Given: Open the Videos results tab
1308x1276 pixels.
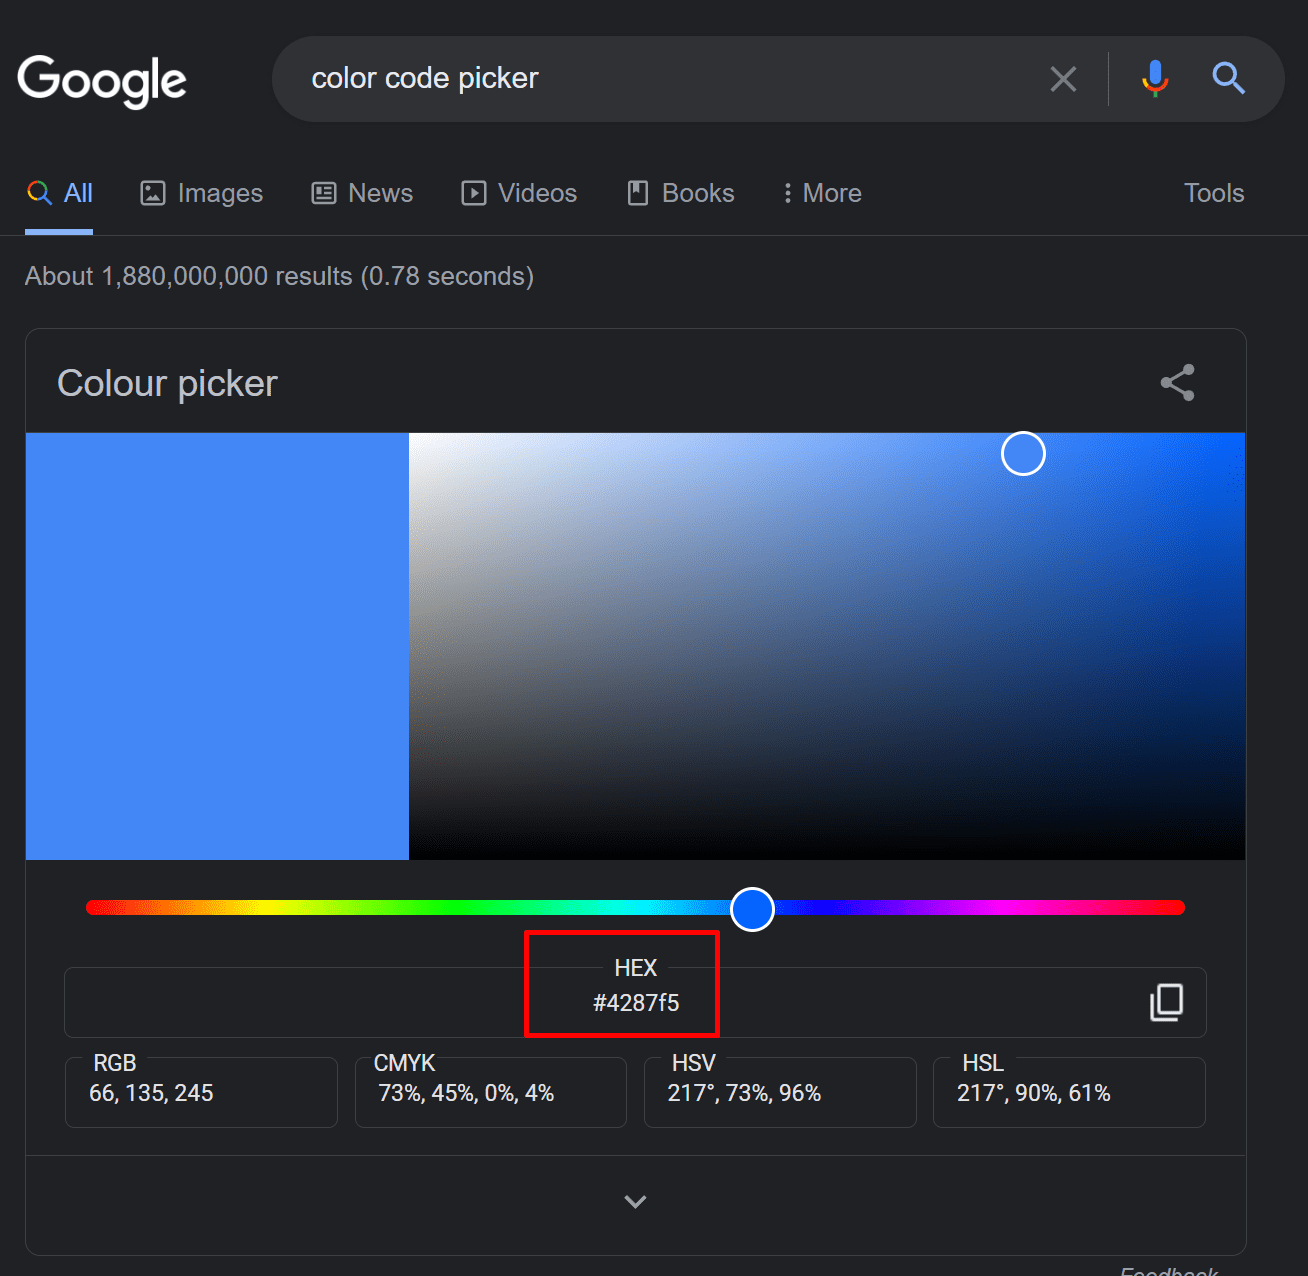Looking at the screenshot, I should [x=519, y=193].
